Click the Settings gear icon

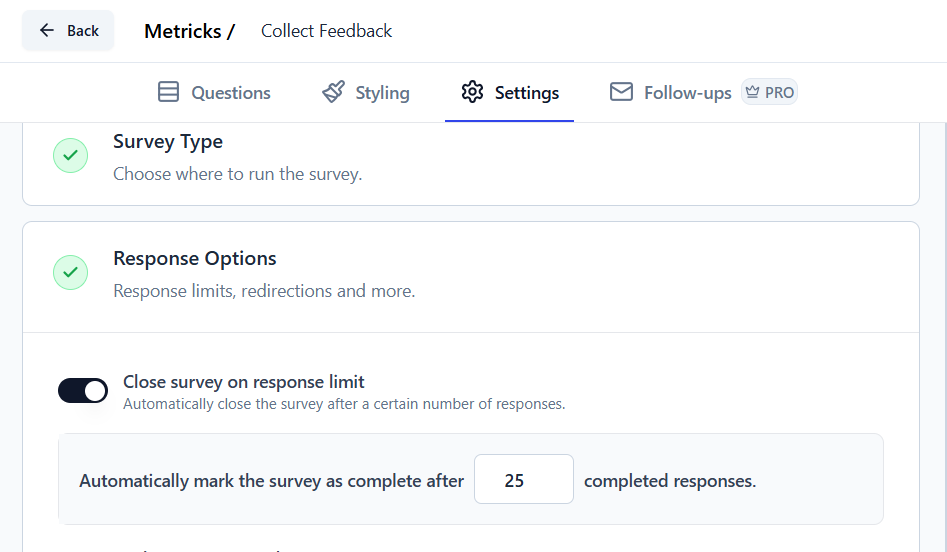click(x=472, y=93)
